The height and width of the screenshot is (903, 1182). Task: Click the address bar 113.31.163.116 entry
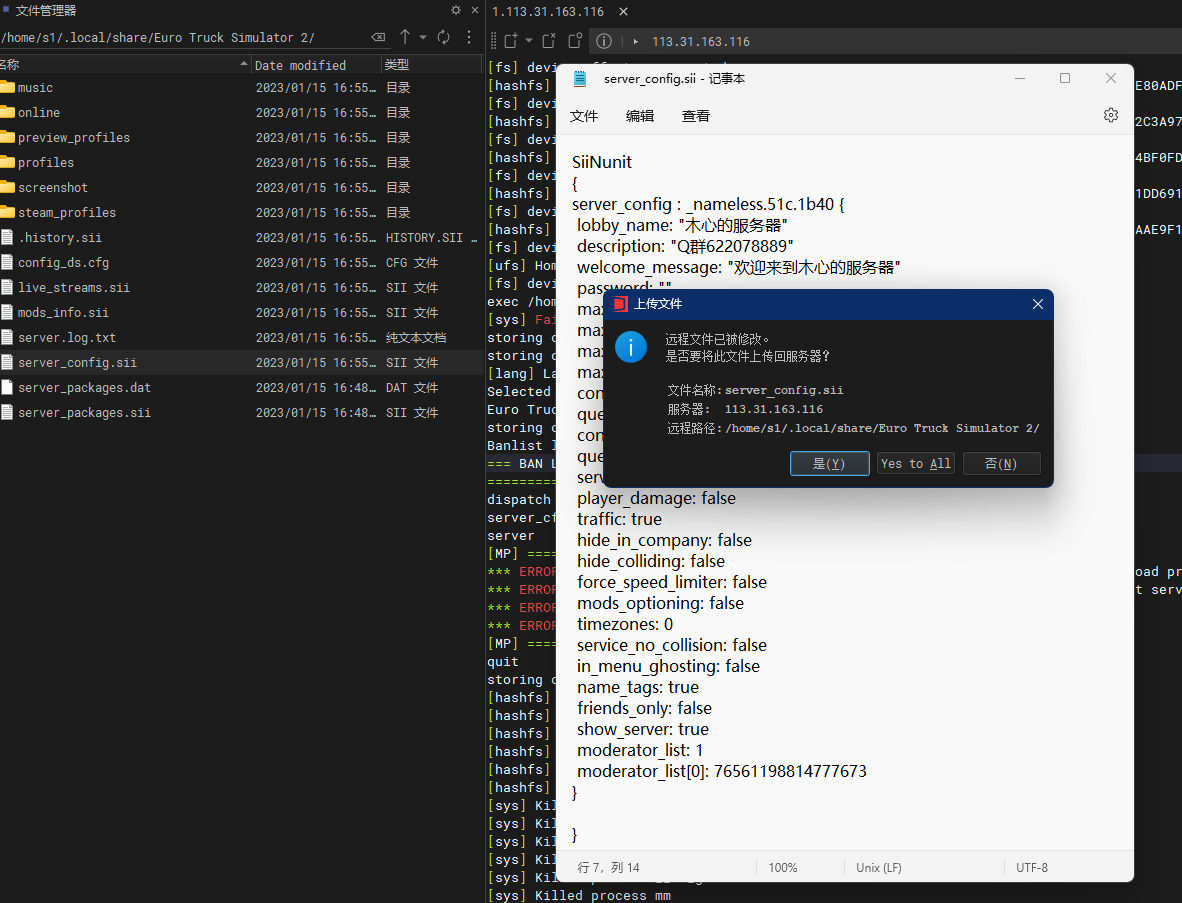[x=700, y=41]
